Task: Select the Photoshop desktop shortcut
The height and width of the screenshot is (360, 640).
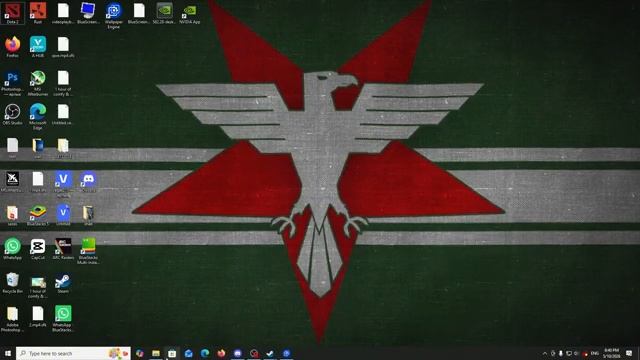Action: pos(13,83)
